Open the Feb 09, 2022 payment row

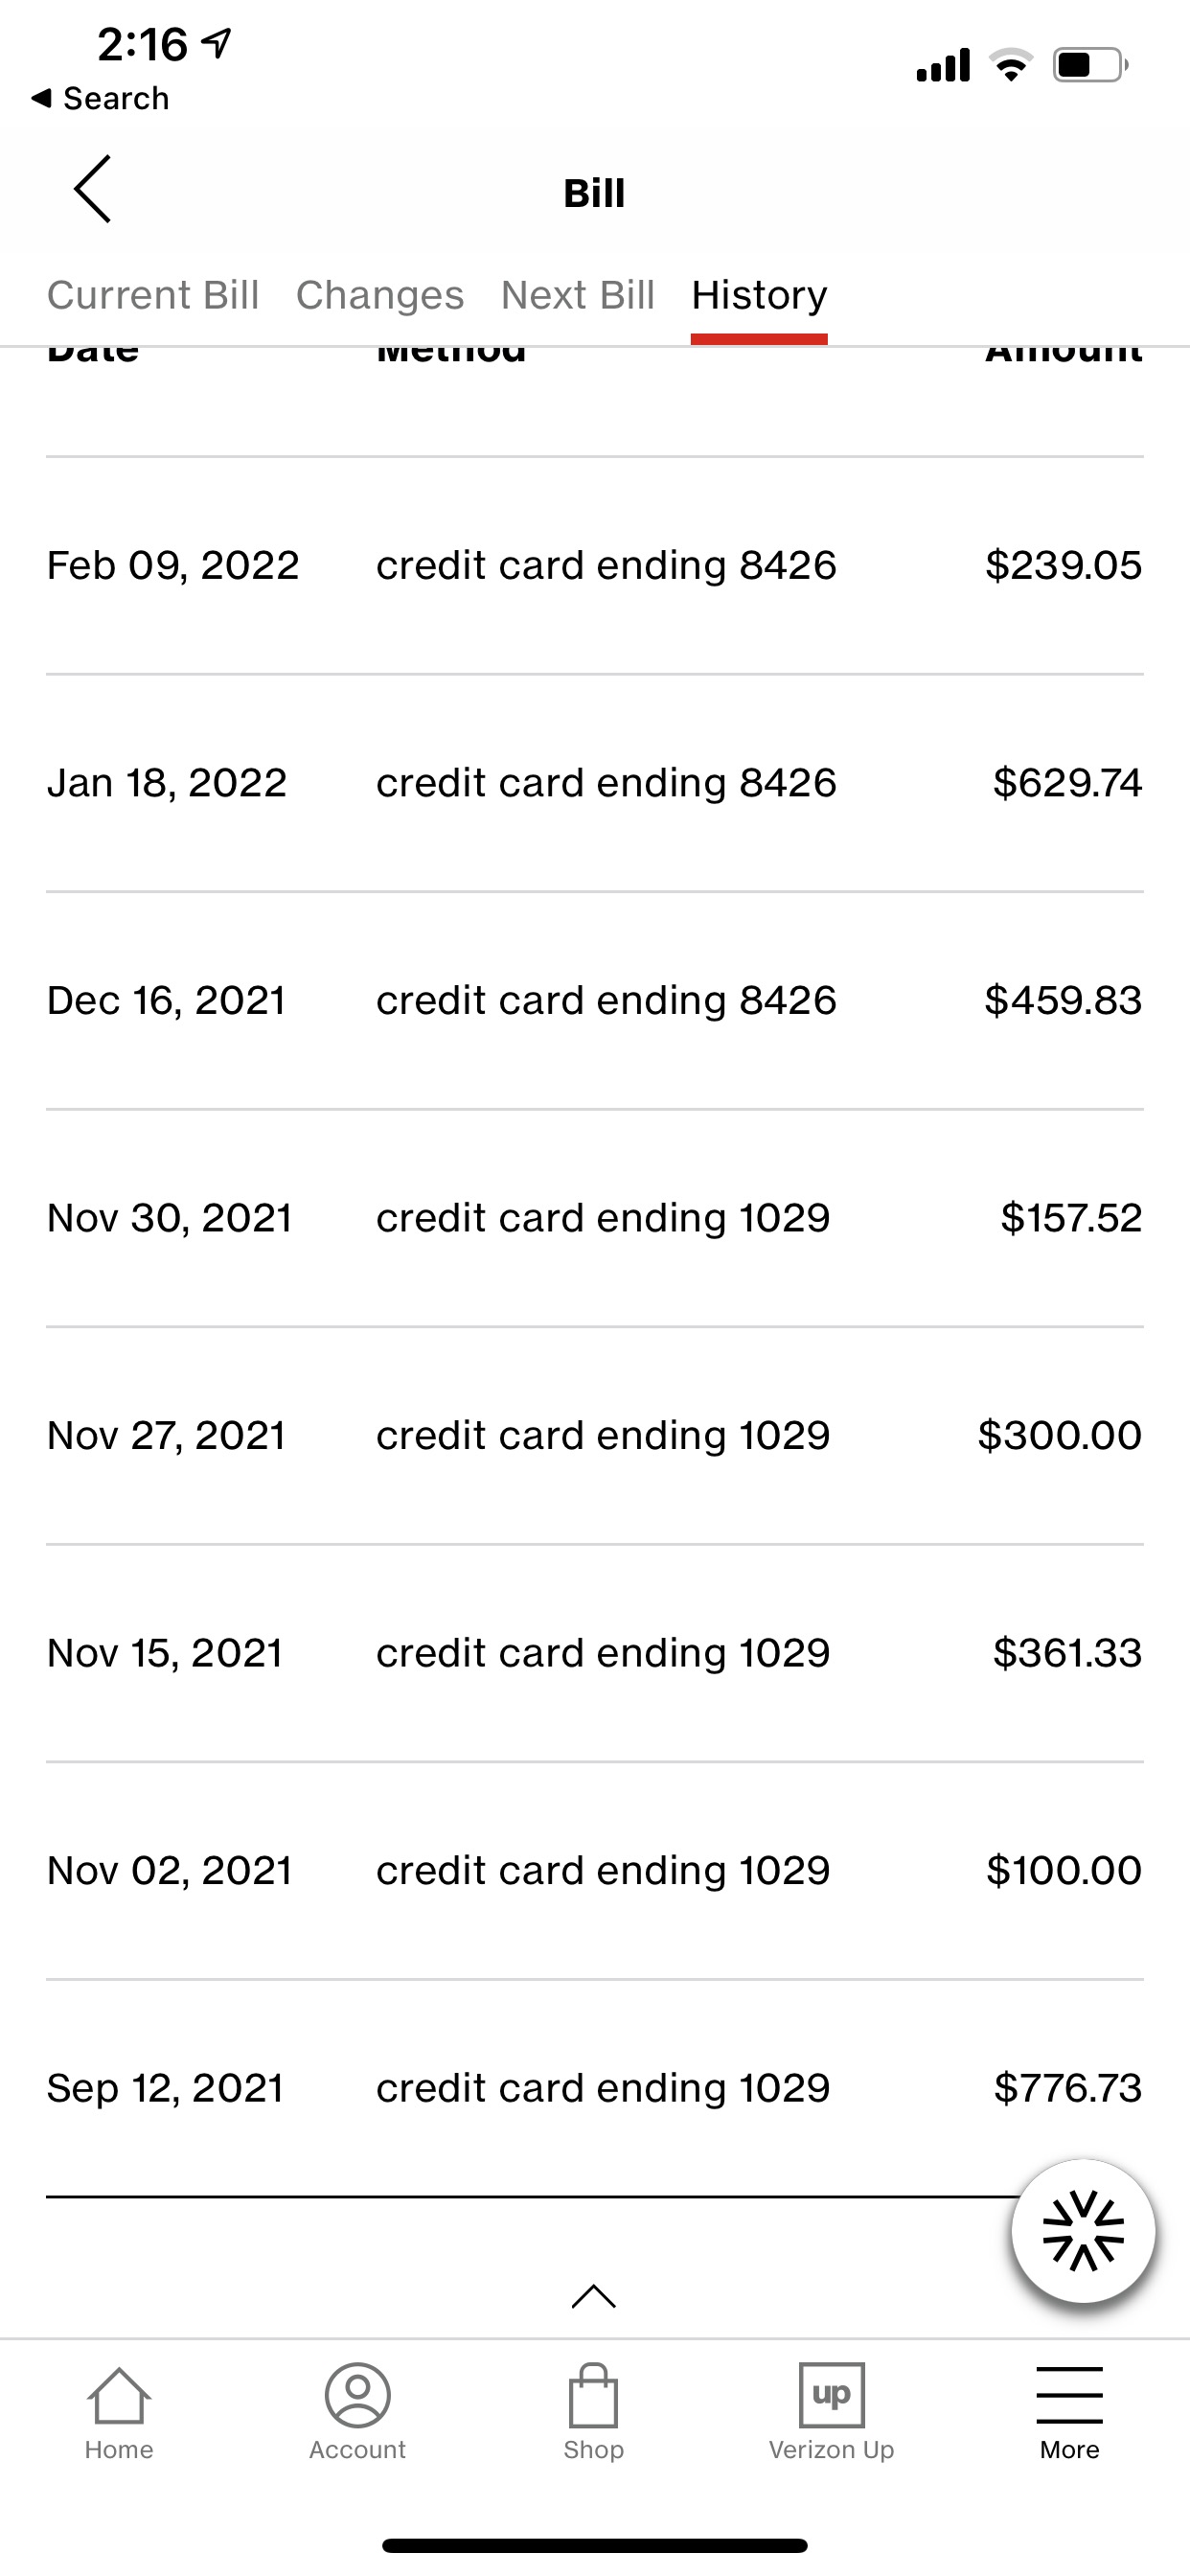tap(594, 566)
